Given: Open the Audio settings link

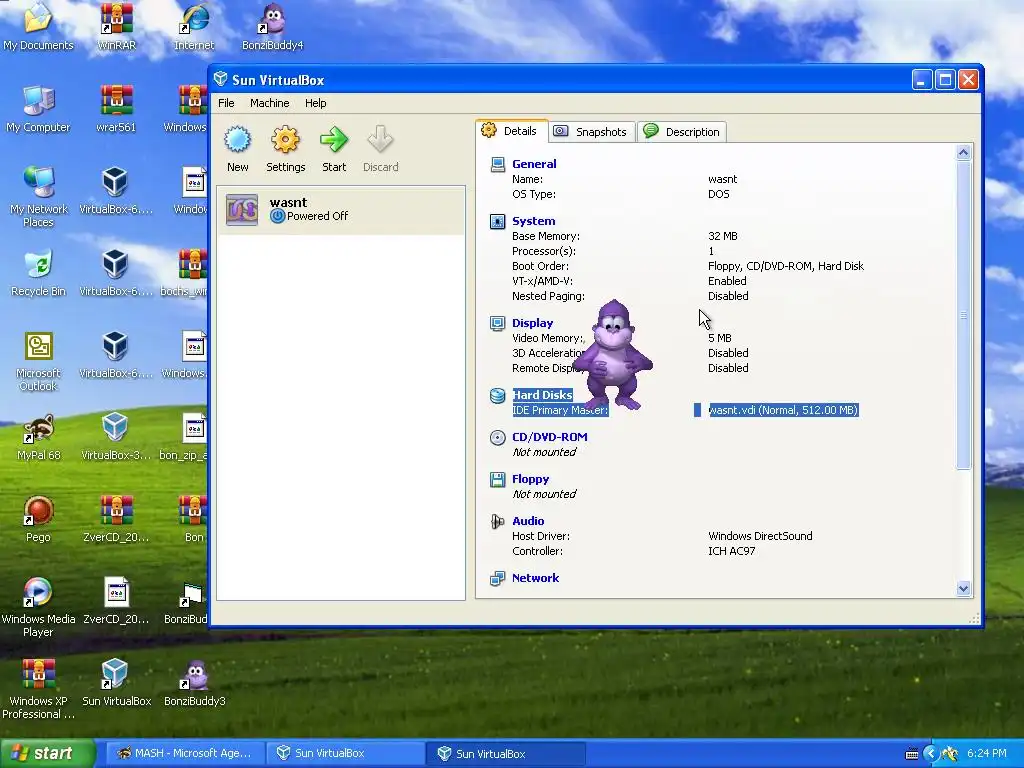Looking at the screenshot, I should tap(528, 520).
